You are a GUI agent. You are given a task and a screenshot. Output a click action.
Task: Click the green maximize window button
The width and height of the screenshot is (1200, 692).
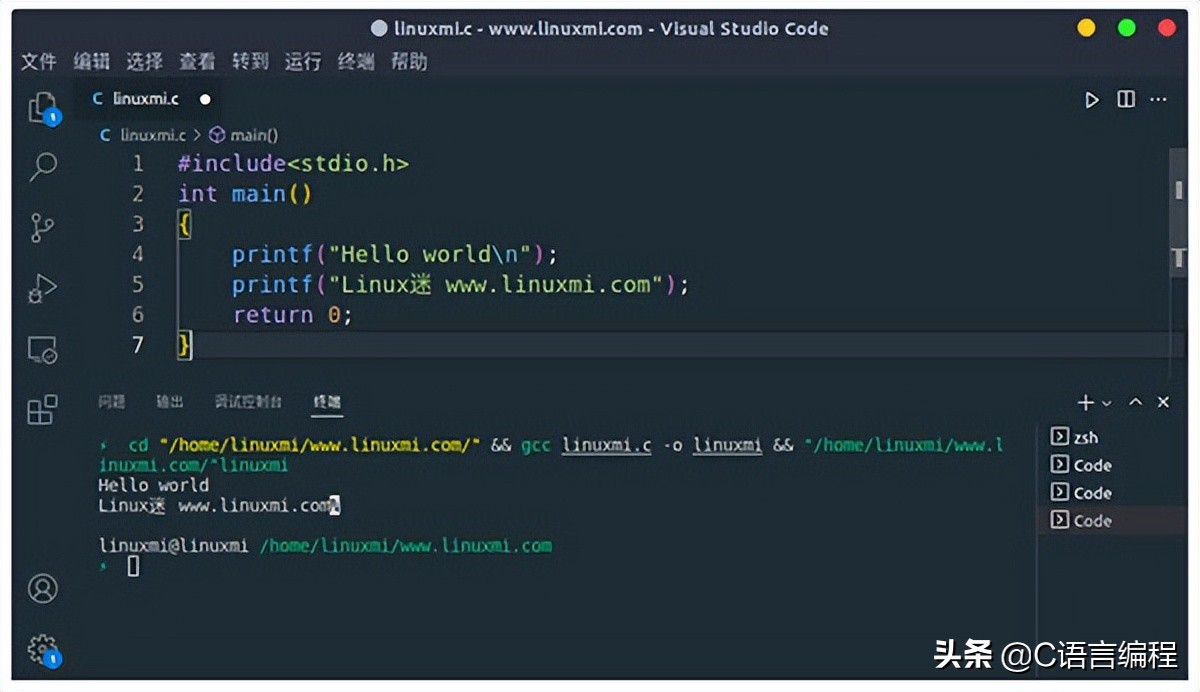tap(1127, 28)
